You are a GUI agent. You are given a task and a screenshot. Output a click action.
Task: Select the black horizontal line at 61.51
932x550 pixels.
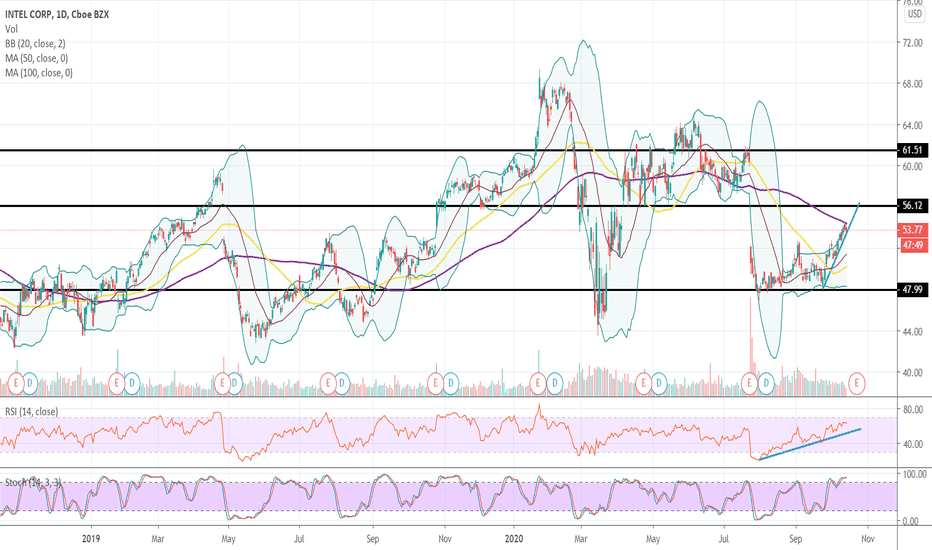448,150
